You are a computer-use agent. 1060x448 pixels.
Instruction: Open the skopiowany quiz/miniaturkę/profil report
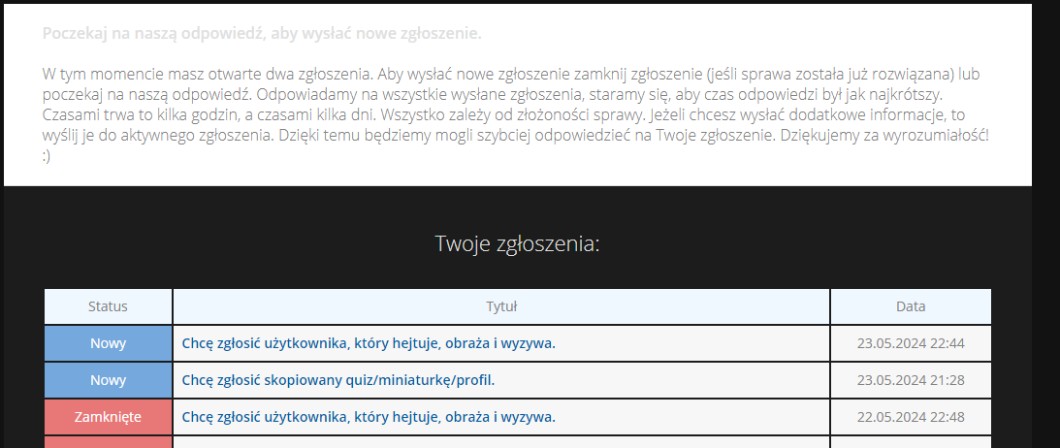[x=338, y=380]
